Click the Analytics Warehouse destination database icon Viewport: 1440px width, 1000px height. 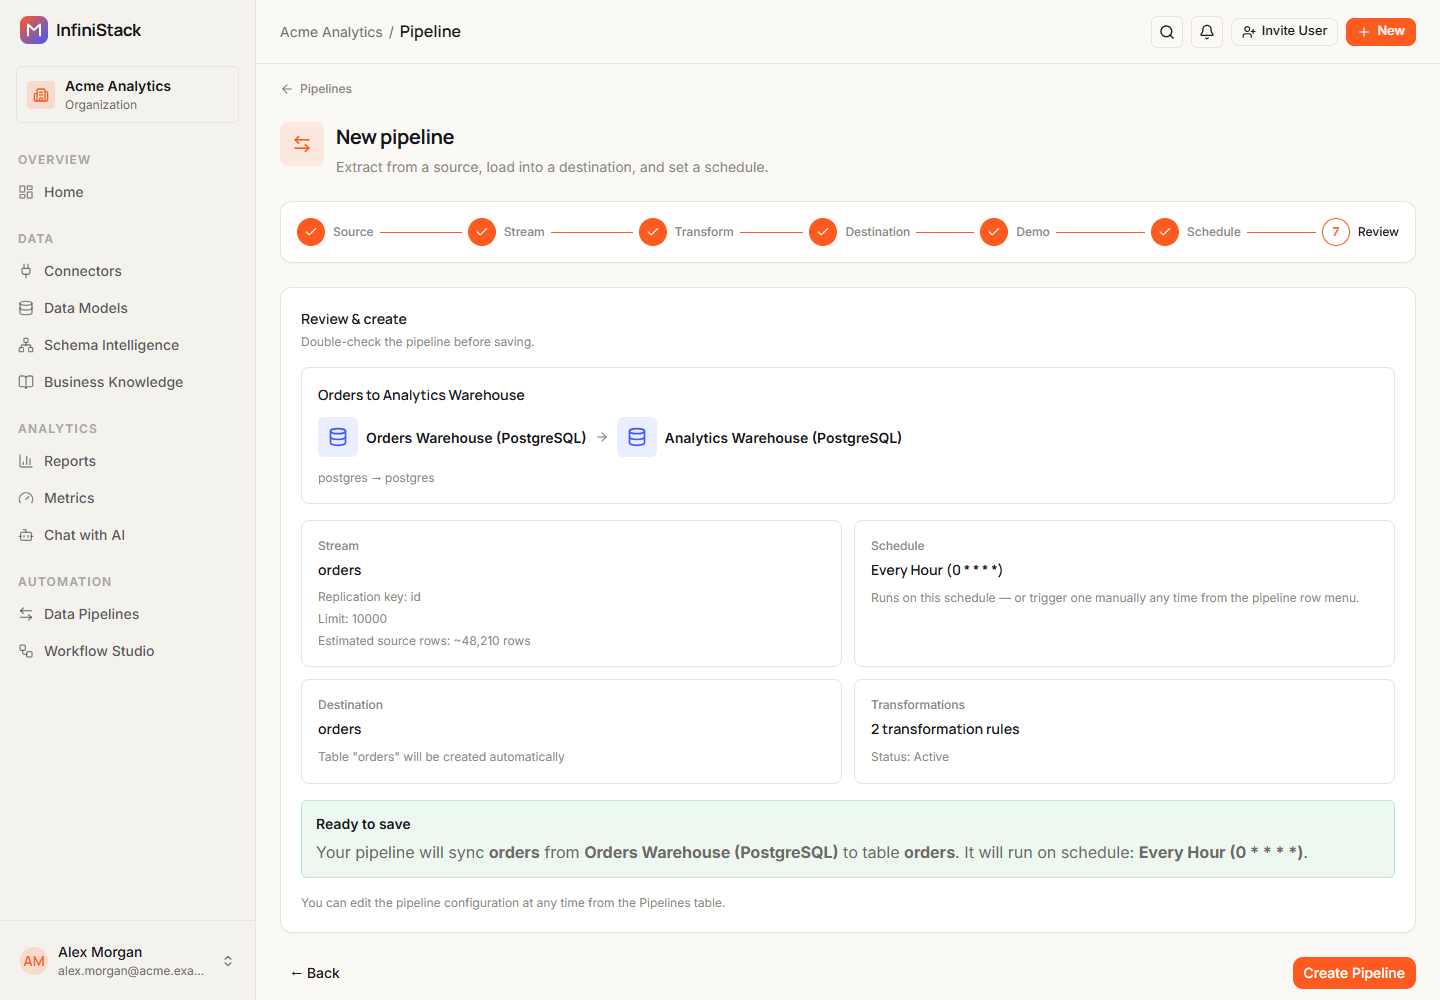637,437
